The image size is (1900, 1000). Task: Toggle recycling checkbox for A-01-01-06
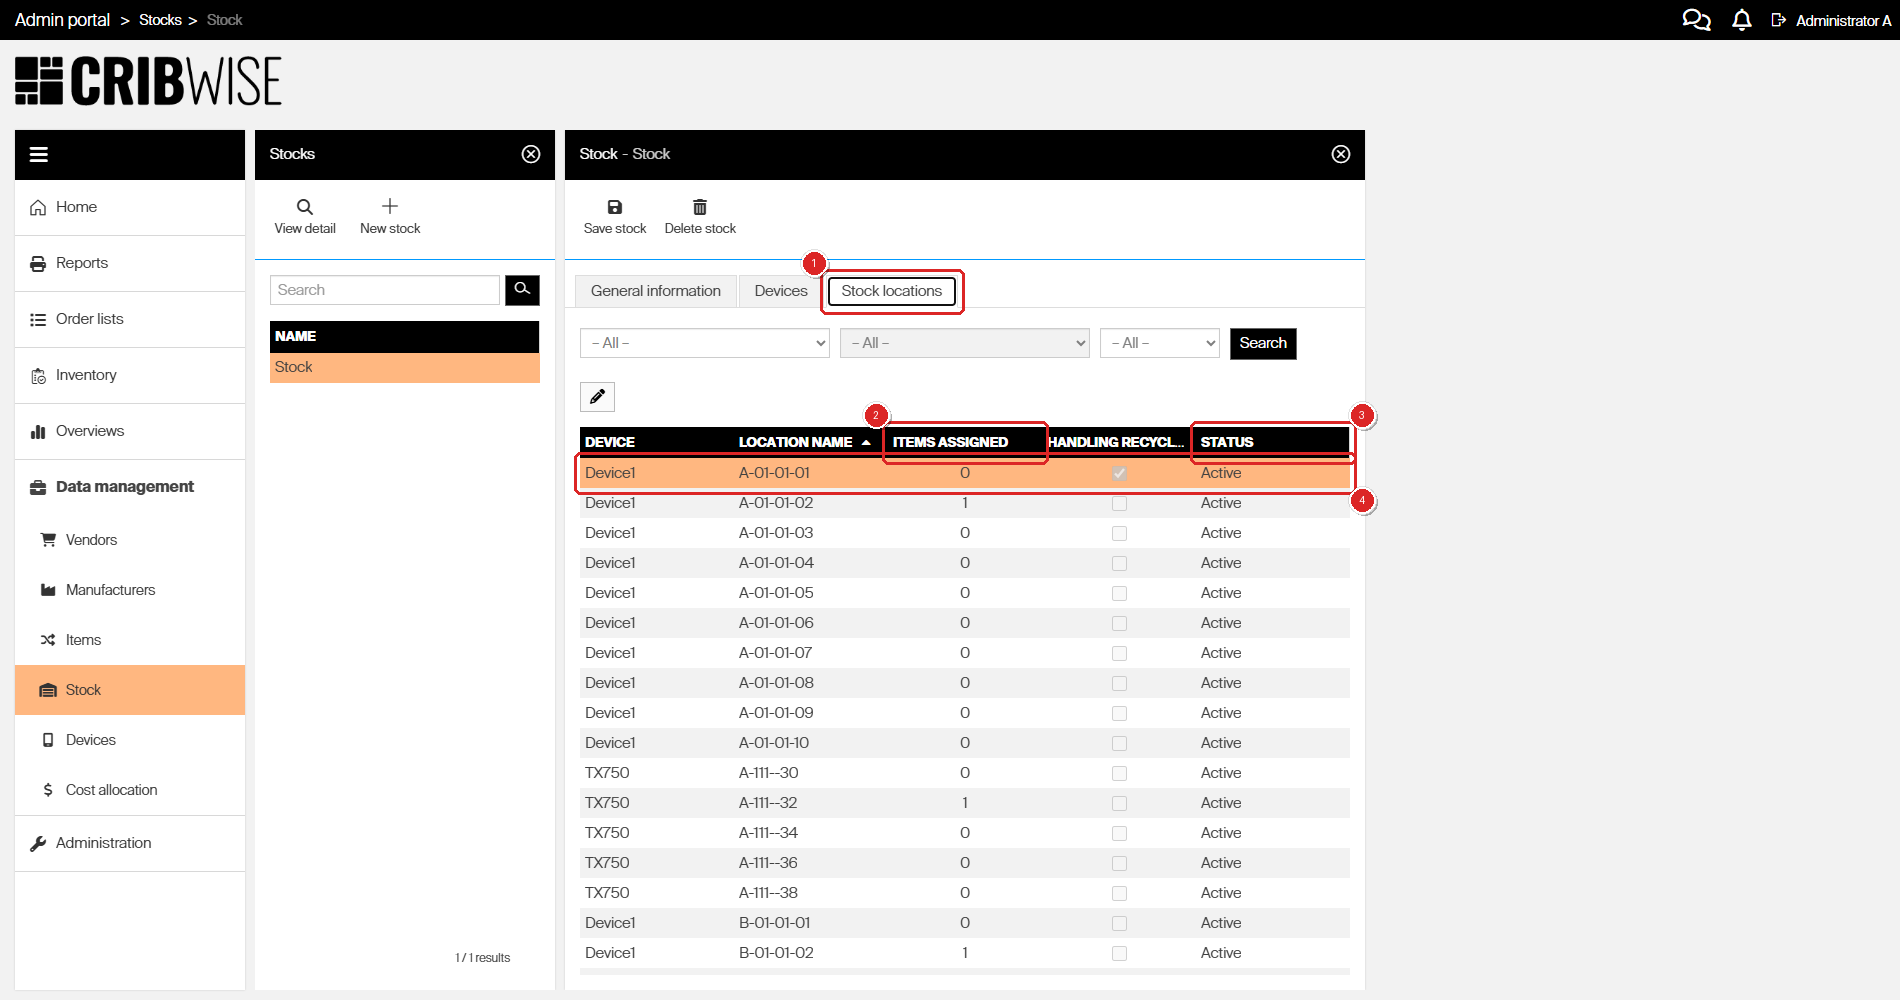click(x=1119, y=623)
